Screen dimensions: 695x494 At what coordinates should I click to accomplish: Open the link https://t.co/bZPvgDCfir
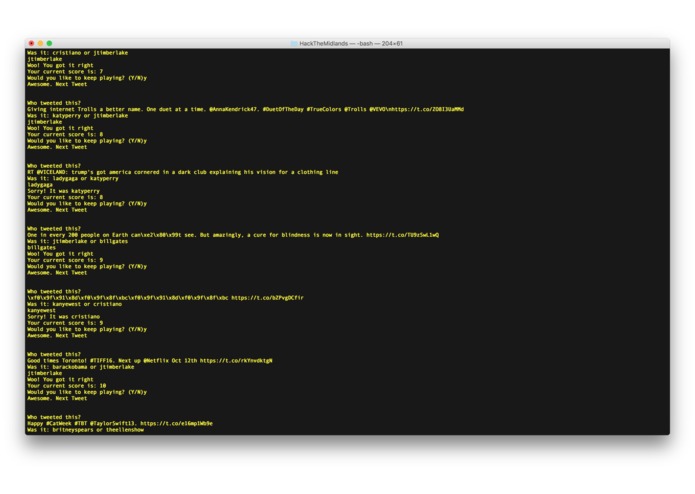tap(267, 298)
